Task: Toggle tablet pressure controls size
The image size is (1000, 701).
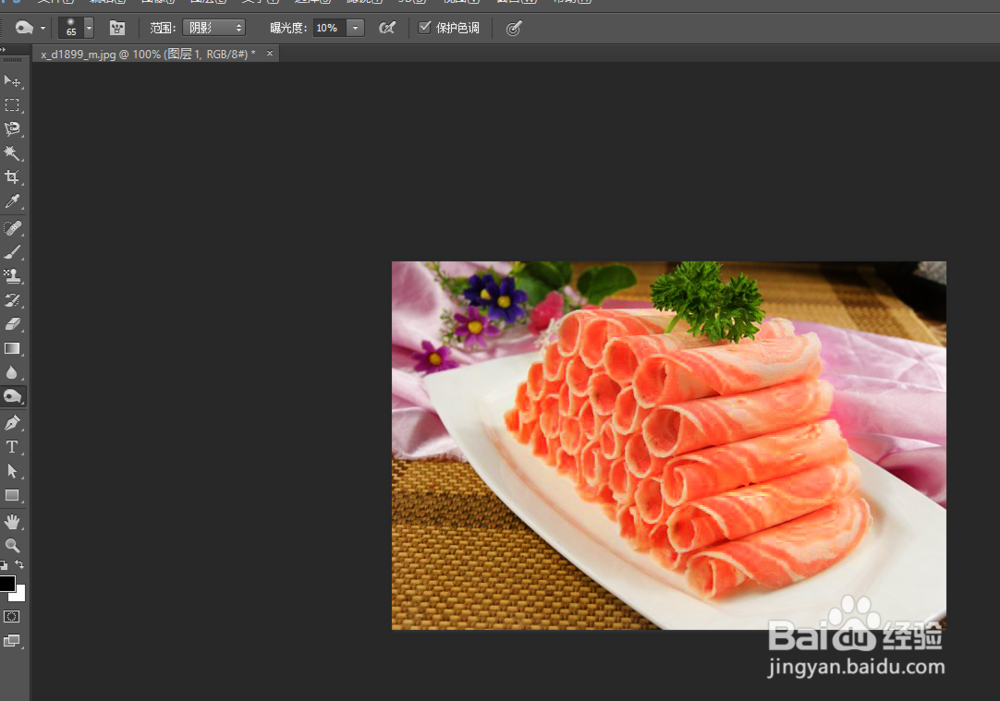Action: pos(513,28)
